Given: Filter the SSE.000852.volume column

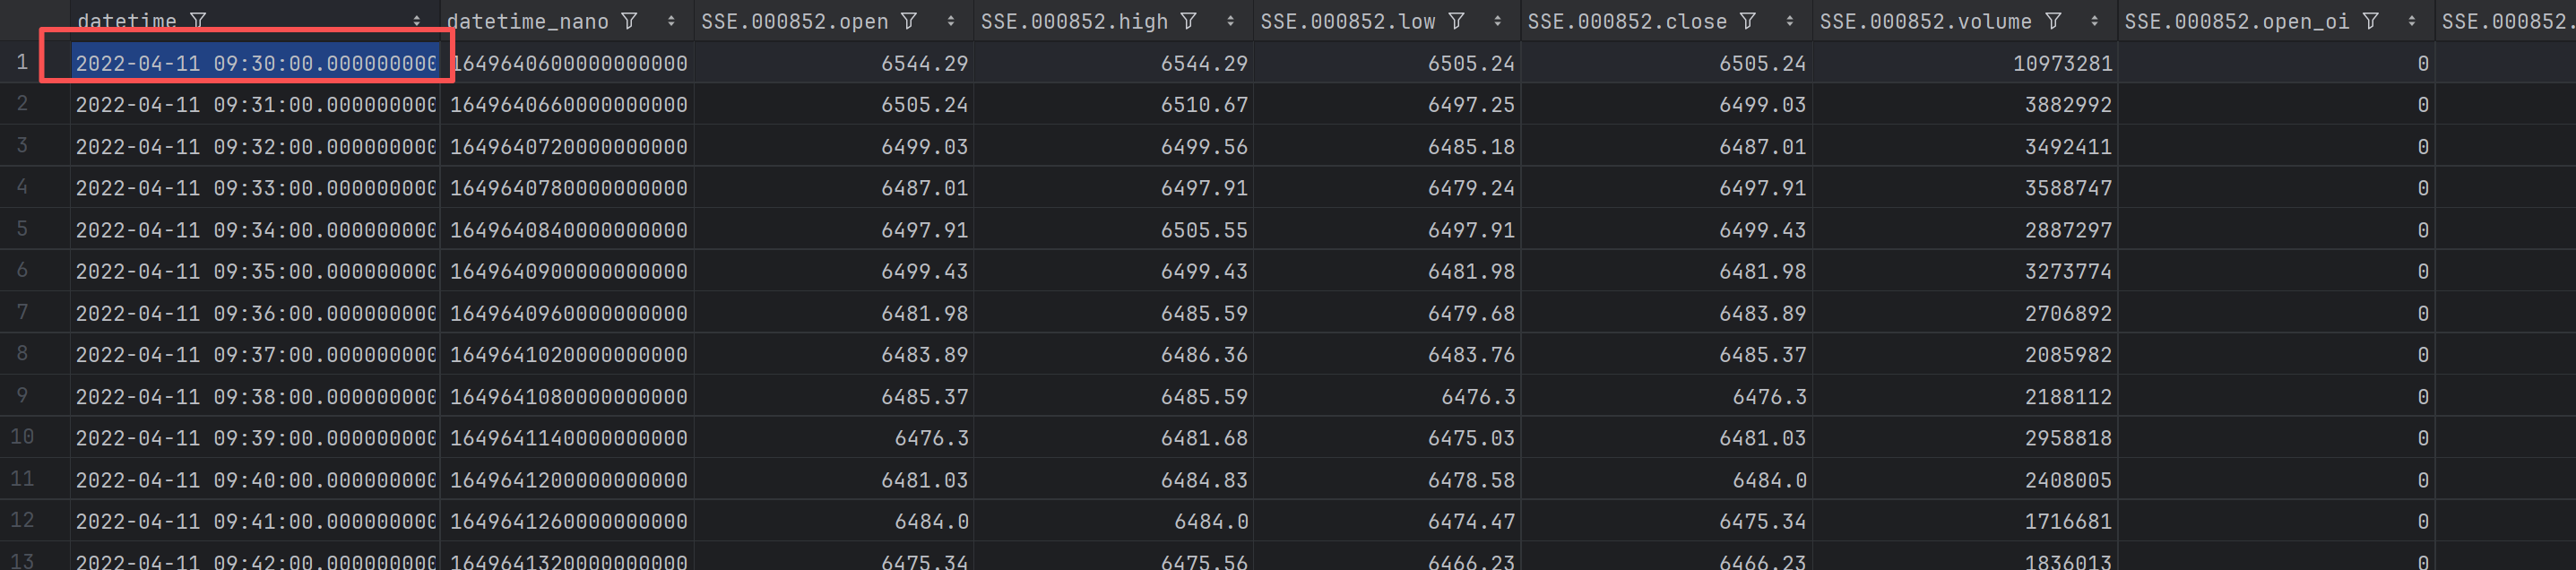Looking at the screenshot, I should tap(2053, 20).
